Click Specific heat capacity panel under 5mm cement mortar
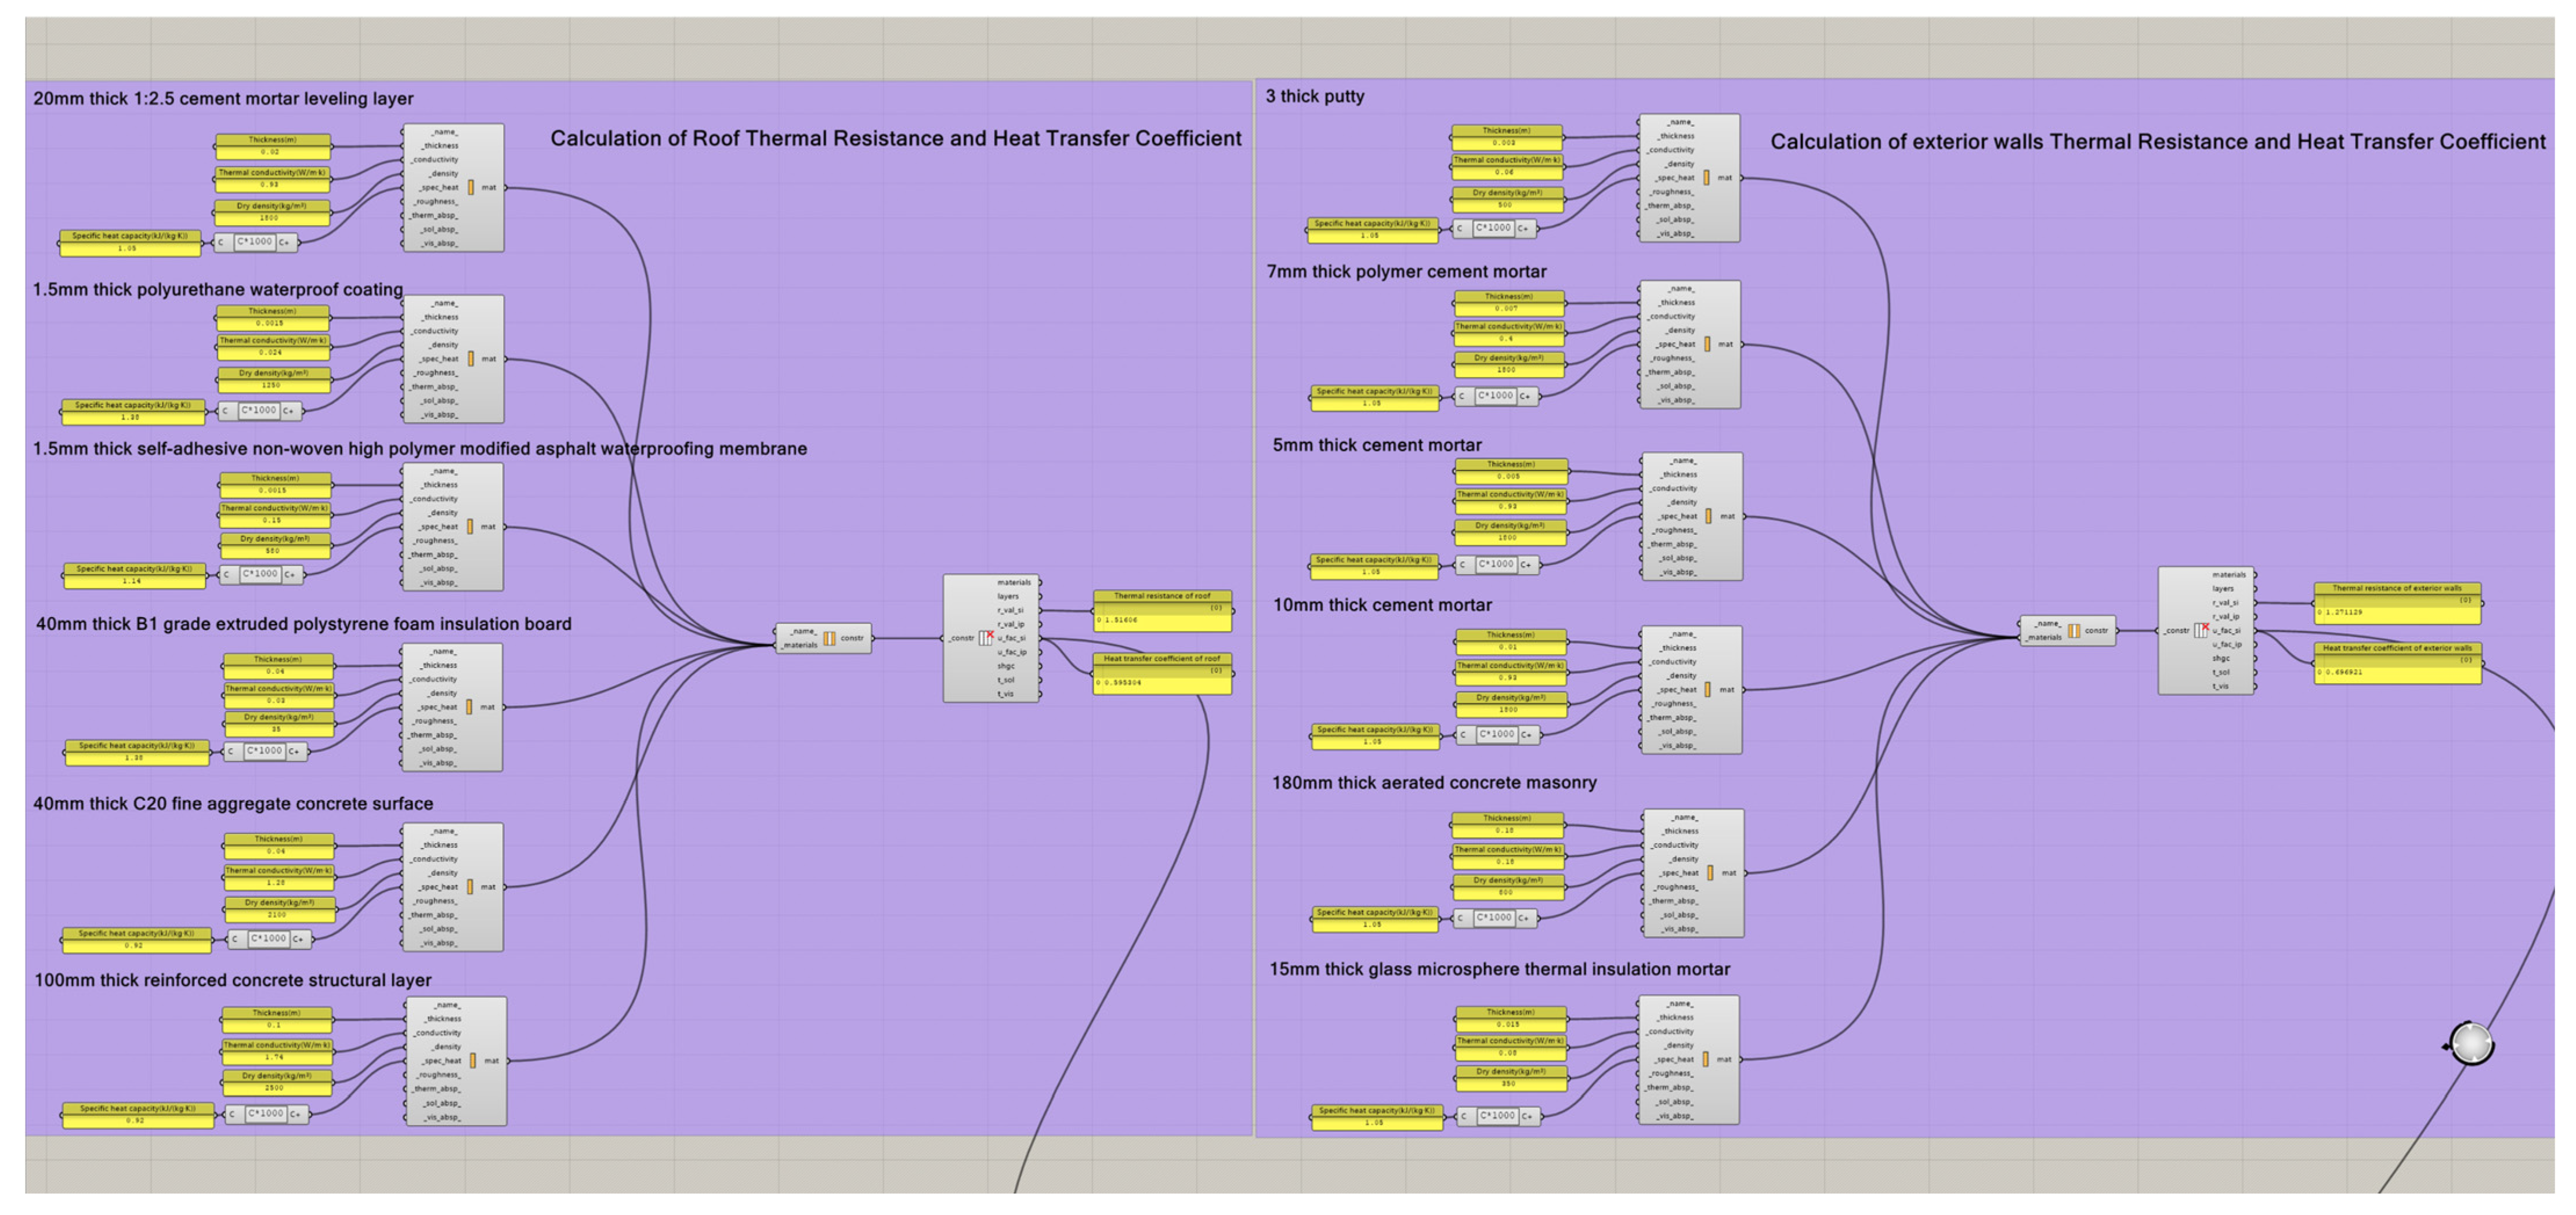The width and height of the screenshot is (2576, 1215). (1374, 566)
